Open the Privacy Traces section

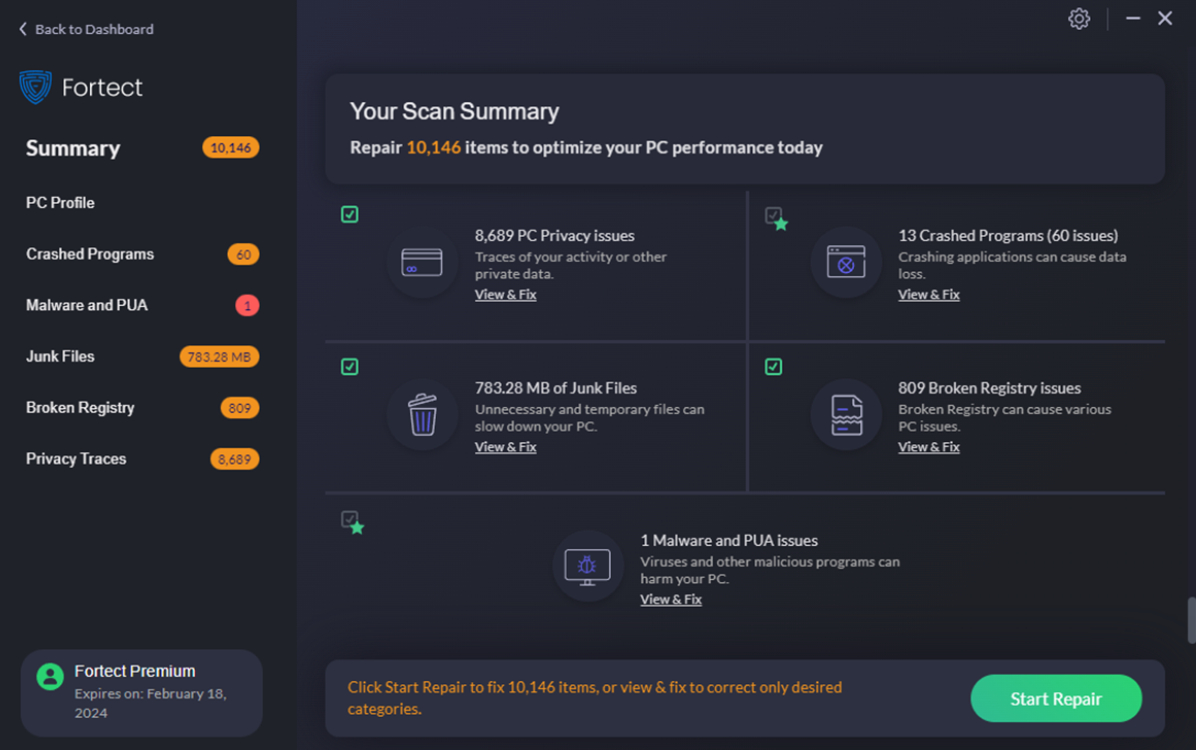coord(75,458)
